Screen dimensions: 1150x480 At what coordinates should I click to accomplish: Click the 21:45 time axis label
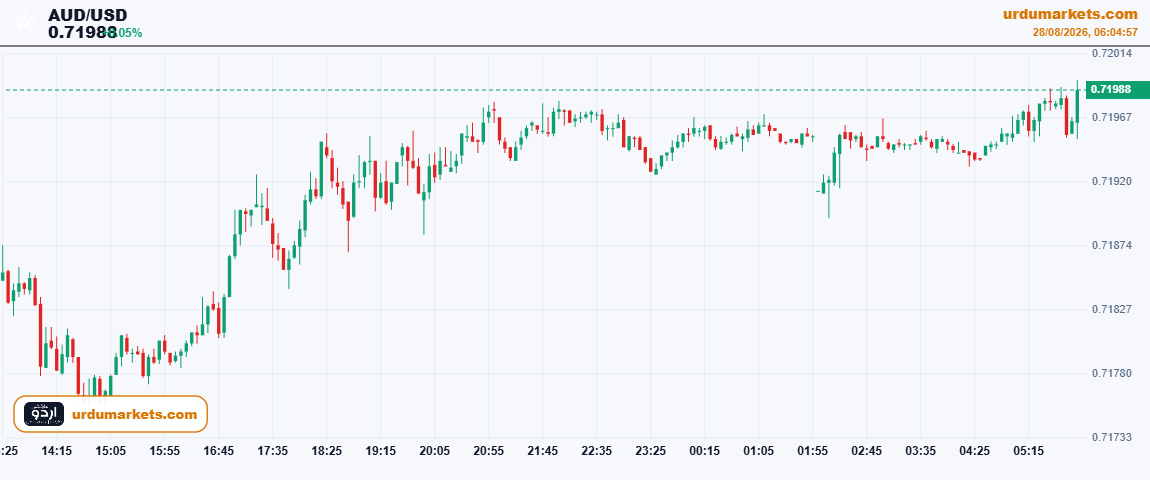tap(542, 451)
